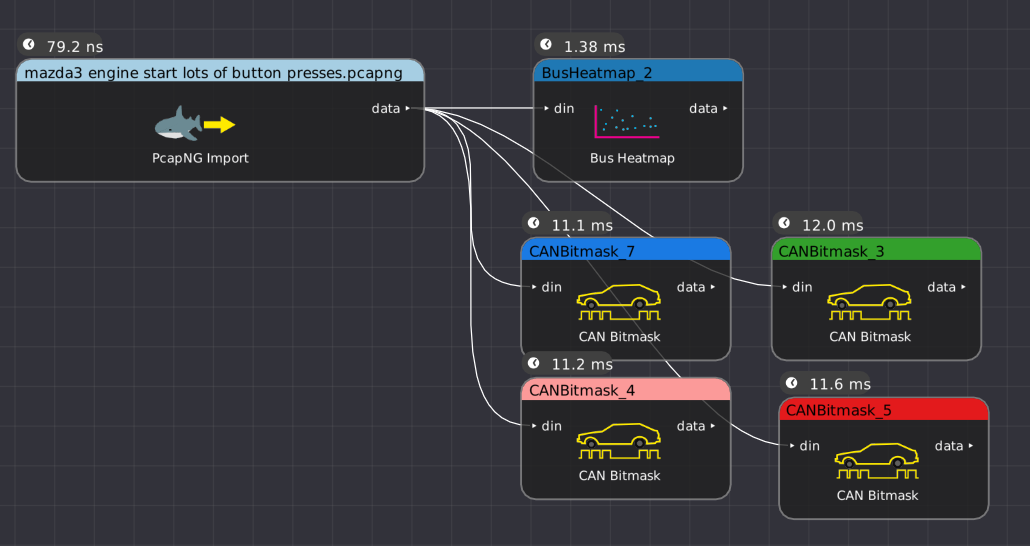
Task: Click the CAN Bitmask label in CANBitmask_5
Action: click(877, 495)
